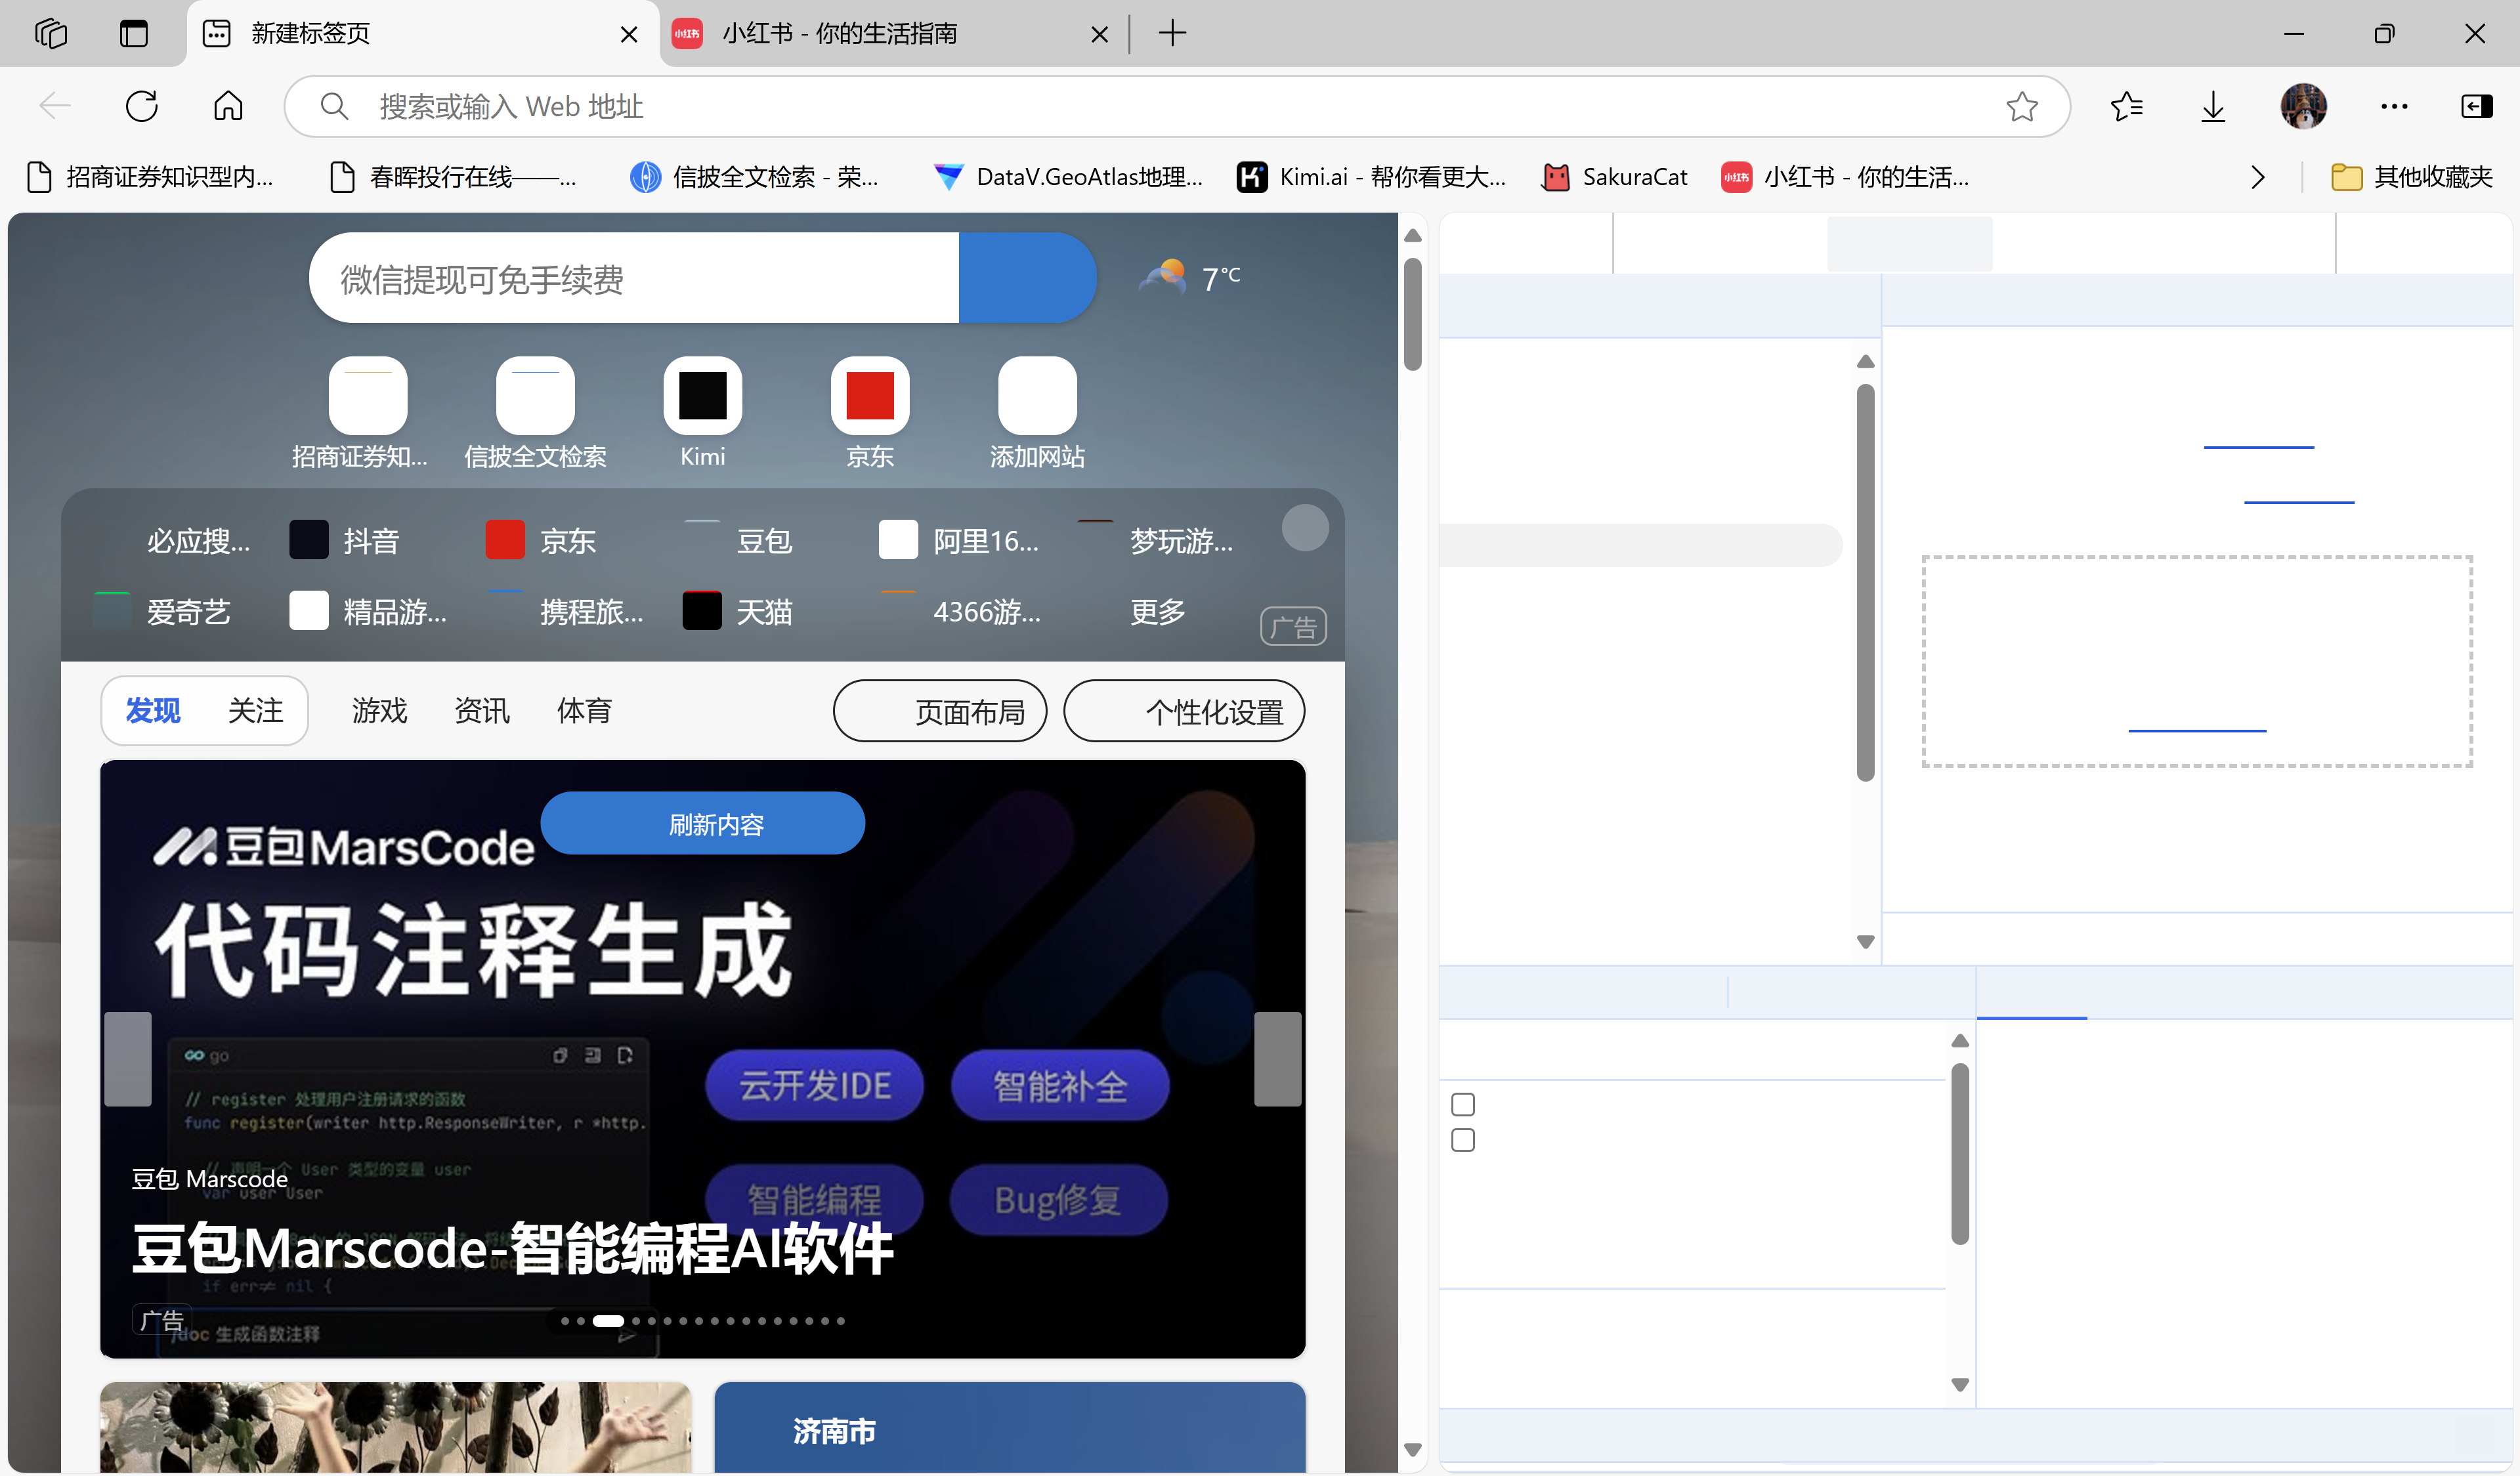This screenshot has height=1476, width=2520.
Task: Click the blue search button
Action: [1027, 278]
